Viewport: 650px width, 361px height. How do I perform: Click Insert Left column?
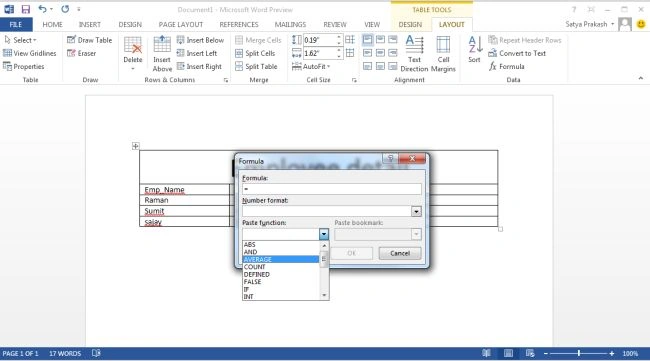coord(197,53)
